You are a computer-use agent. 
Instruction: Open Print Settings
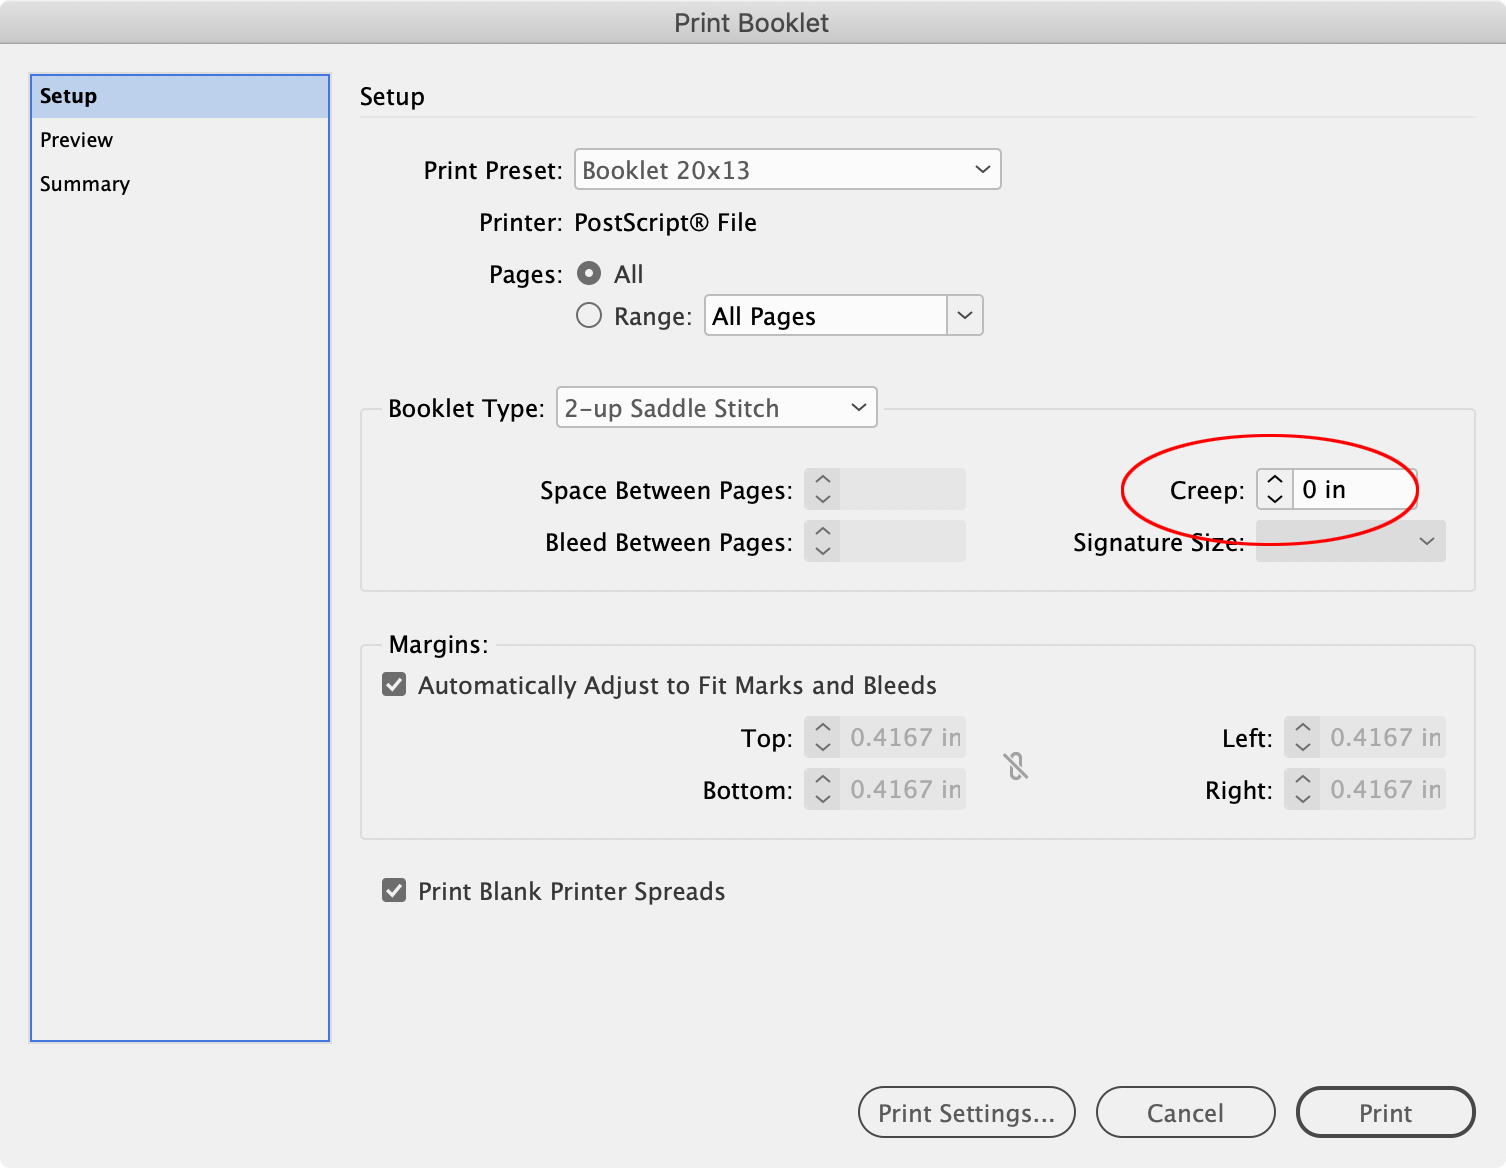coord(965,1112)
